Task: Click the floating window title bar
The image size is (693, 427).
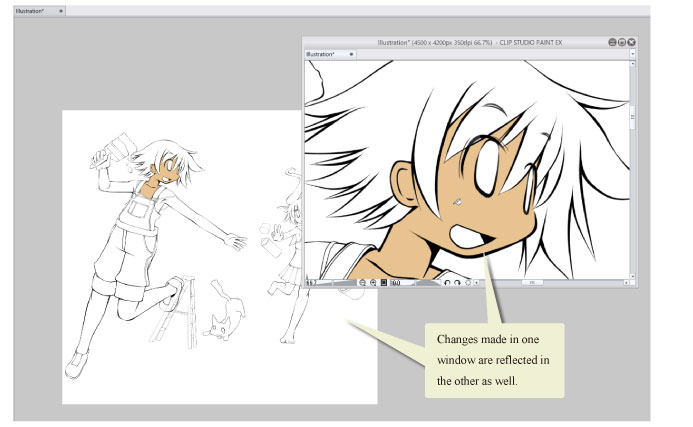Action: (x=470, y=42)
